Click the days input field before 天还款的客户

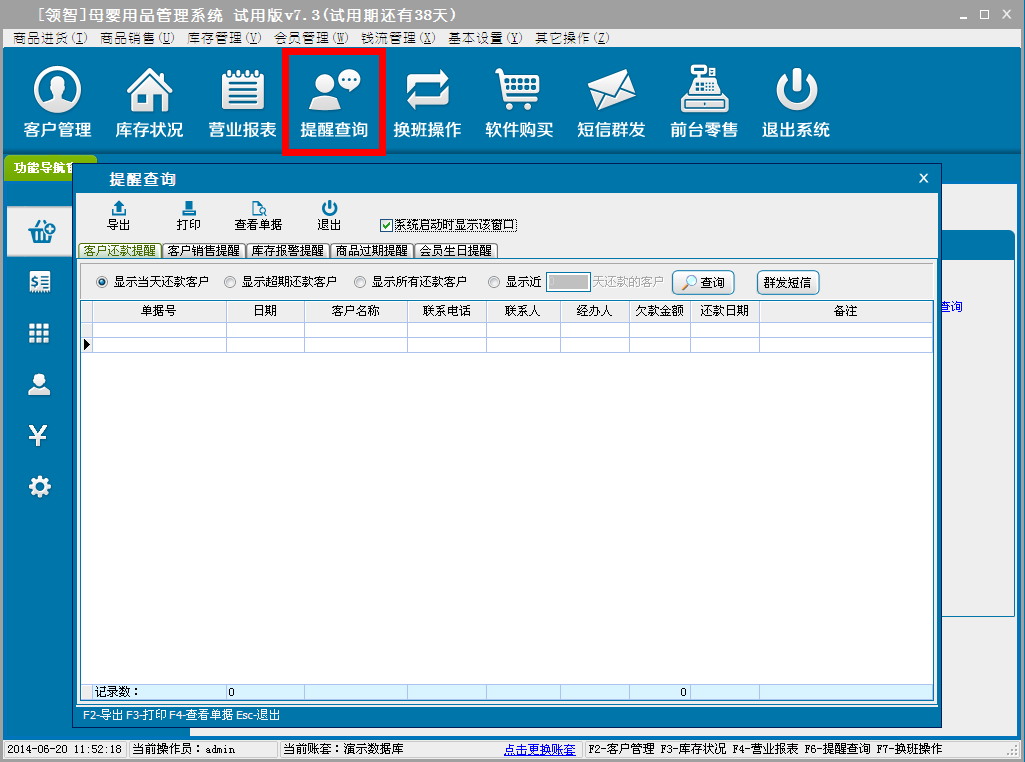click(568, 282)
